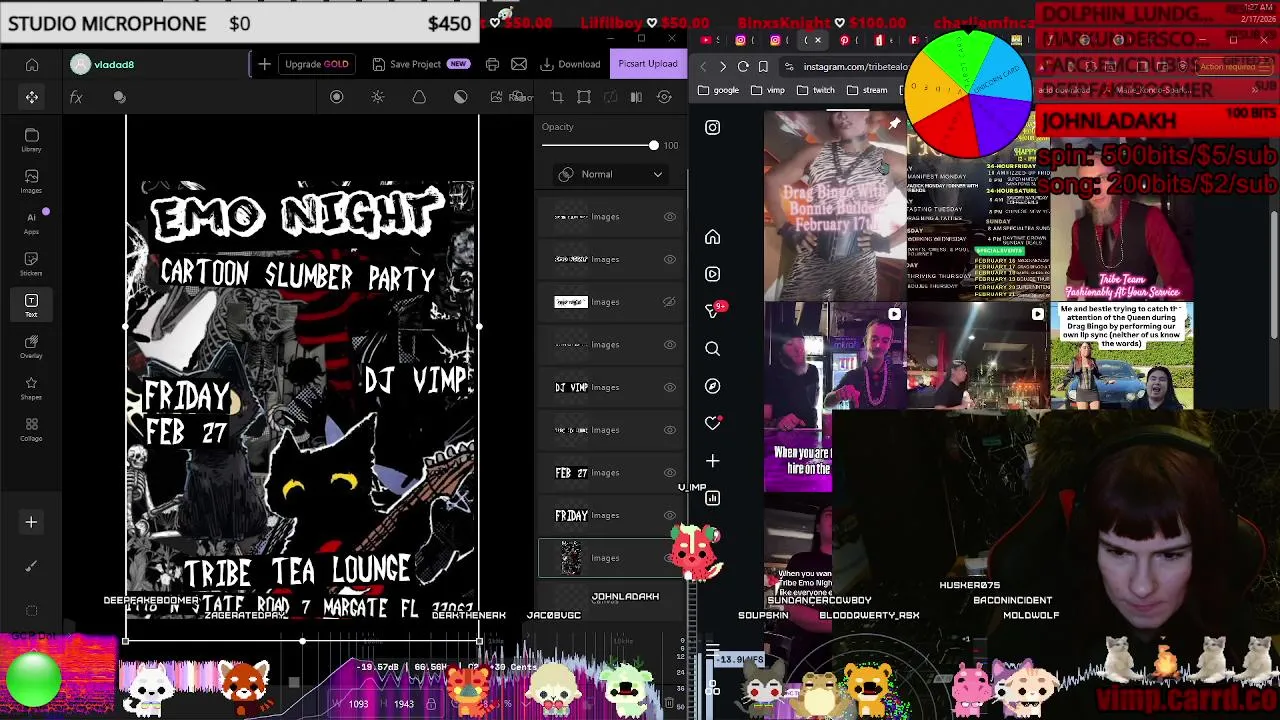
Task: Open the vladad8 account menu
Action: click(x=103, y=65)
